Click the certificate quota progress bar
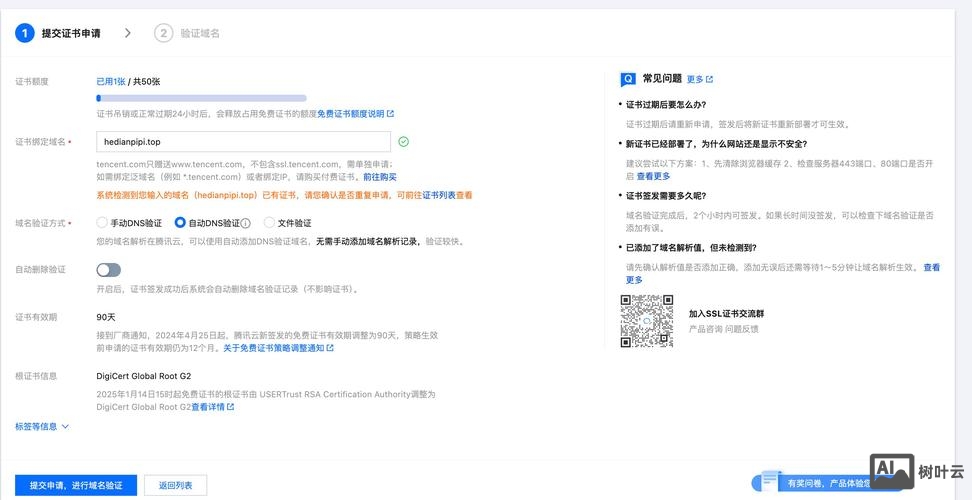Screen dimensions: 972x500 pyautogui.click(x=201, y=98)
